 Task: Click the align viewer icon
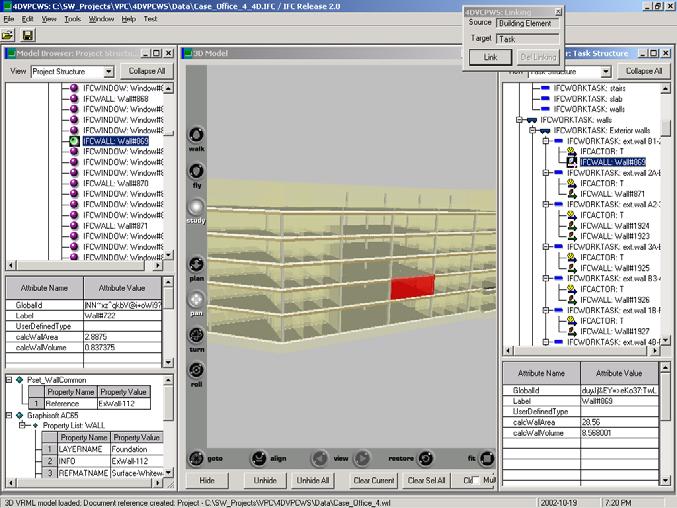click(259, 458)
